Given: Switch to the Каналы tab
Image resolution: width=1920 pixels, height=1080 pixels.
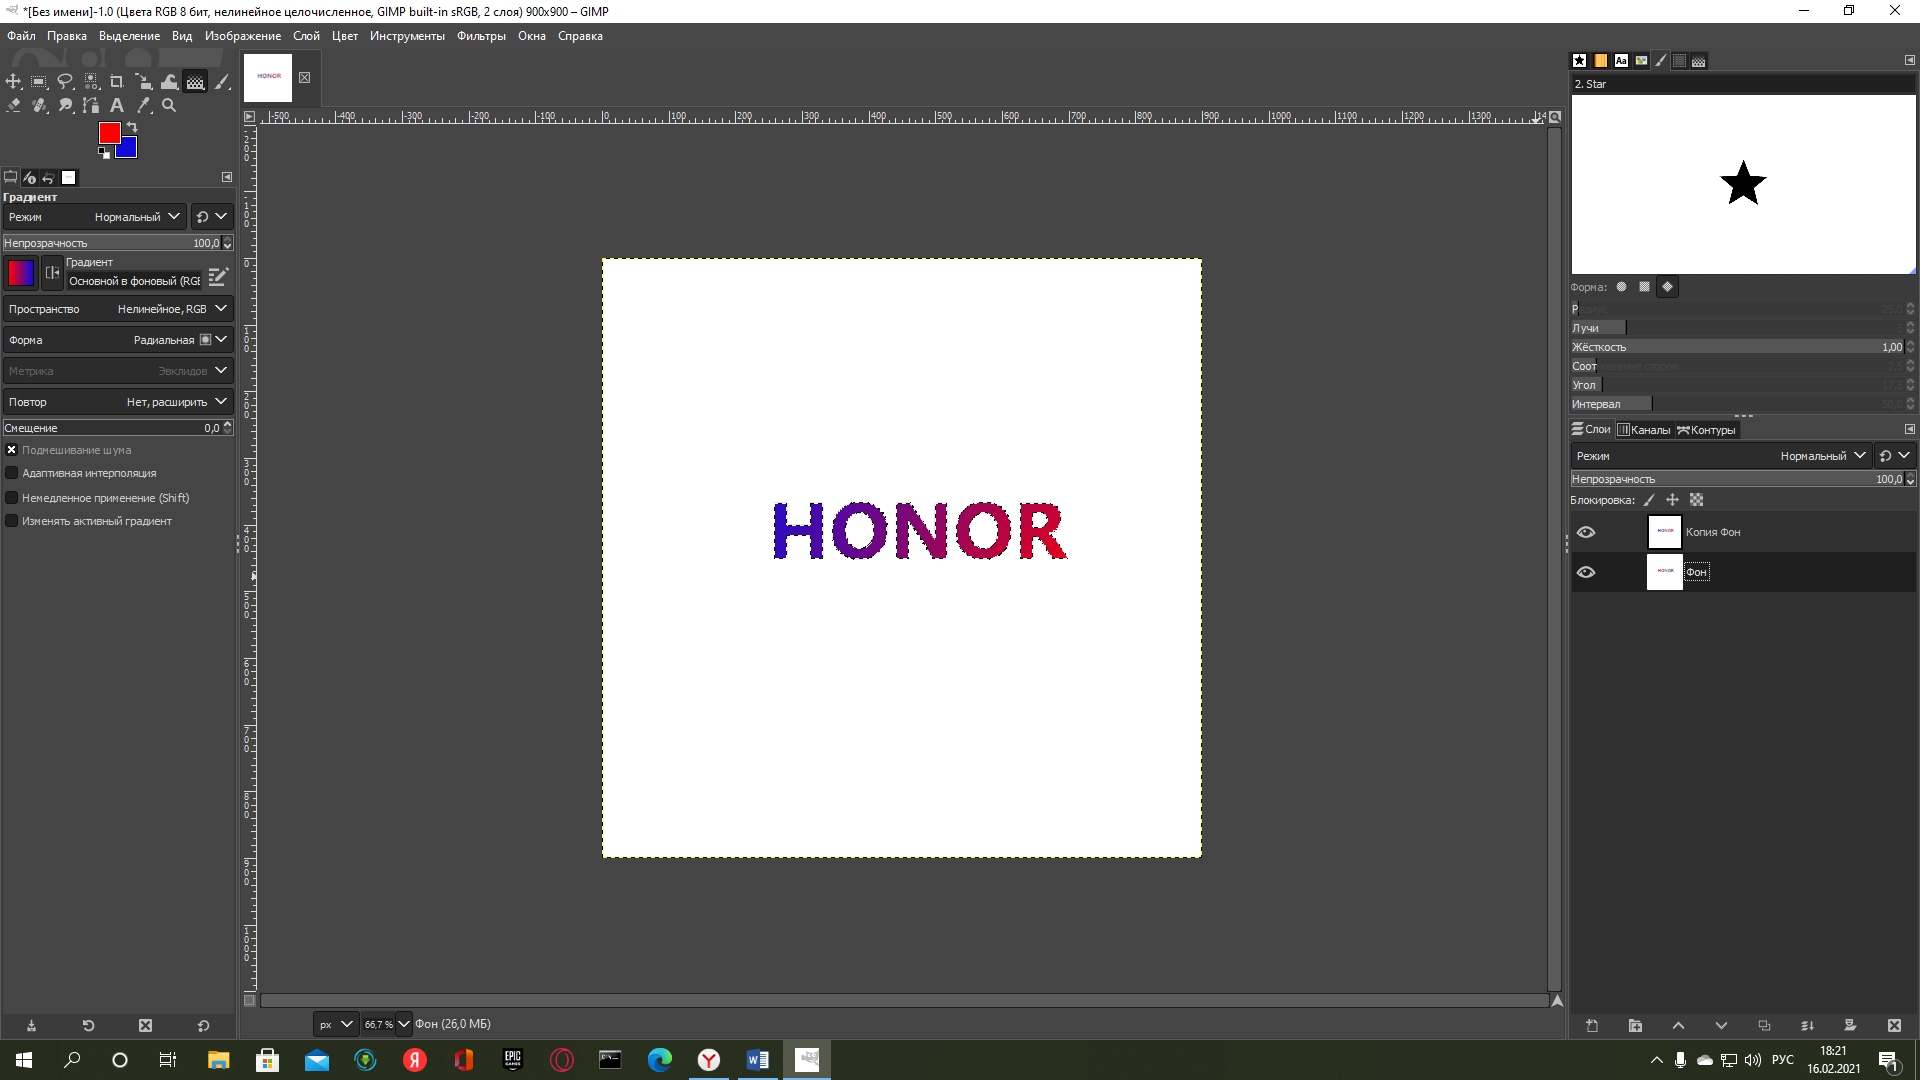Looking at the screenshot, I should pyautogui.click(x=1644, y=430).
